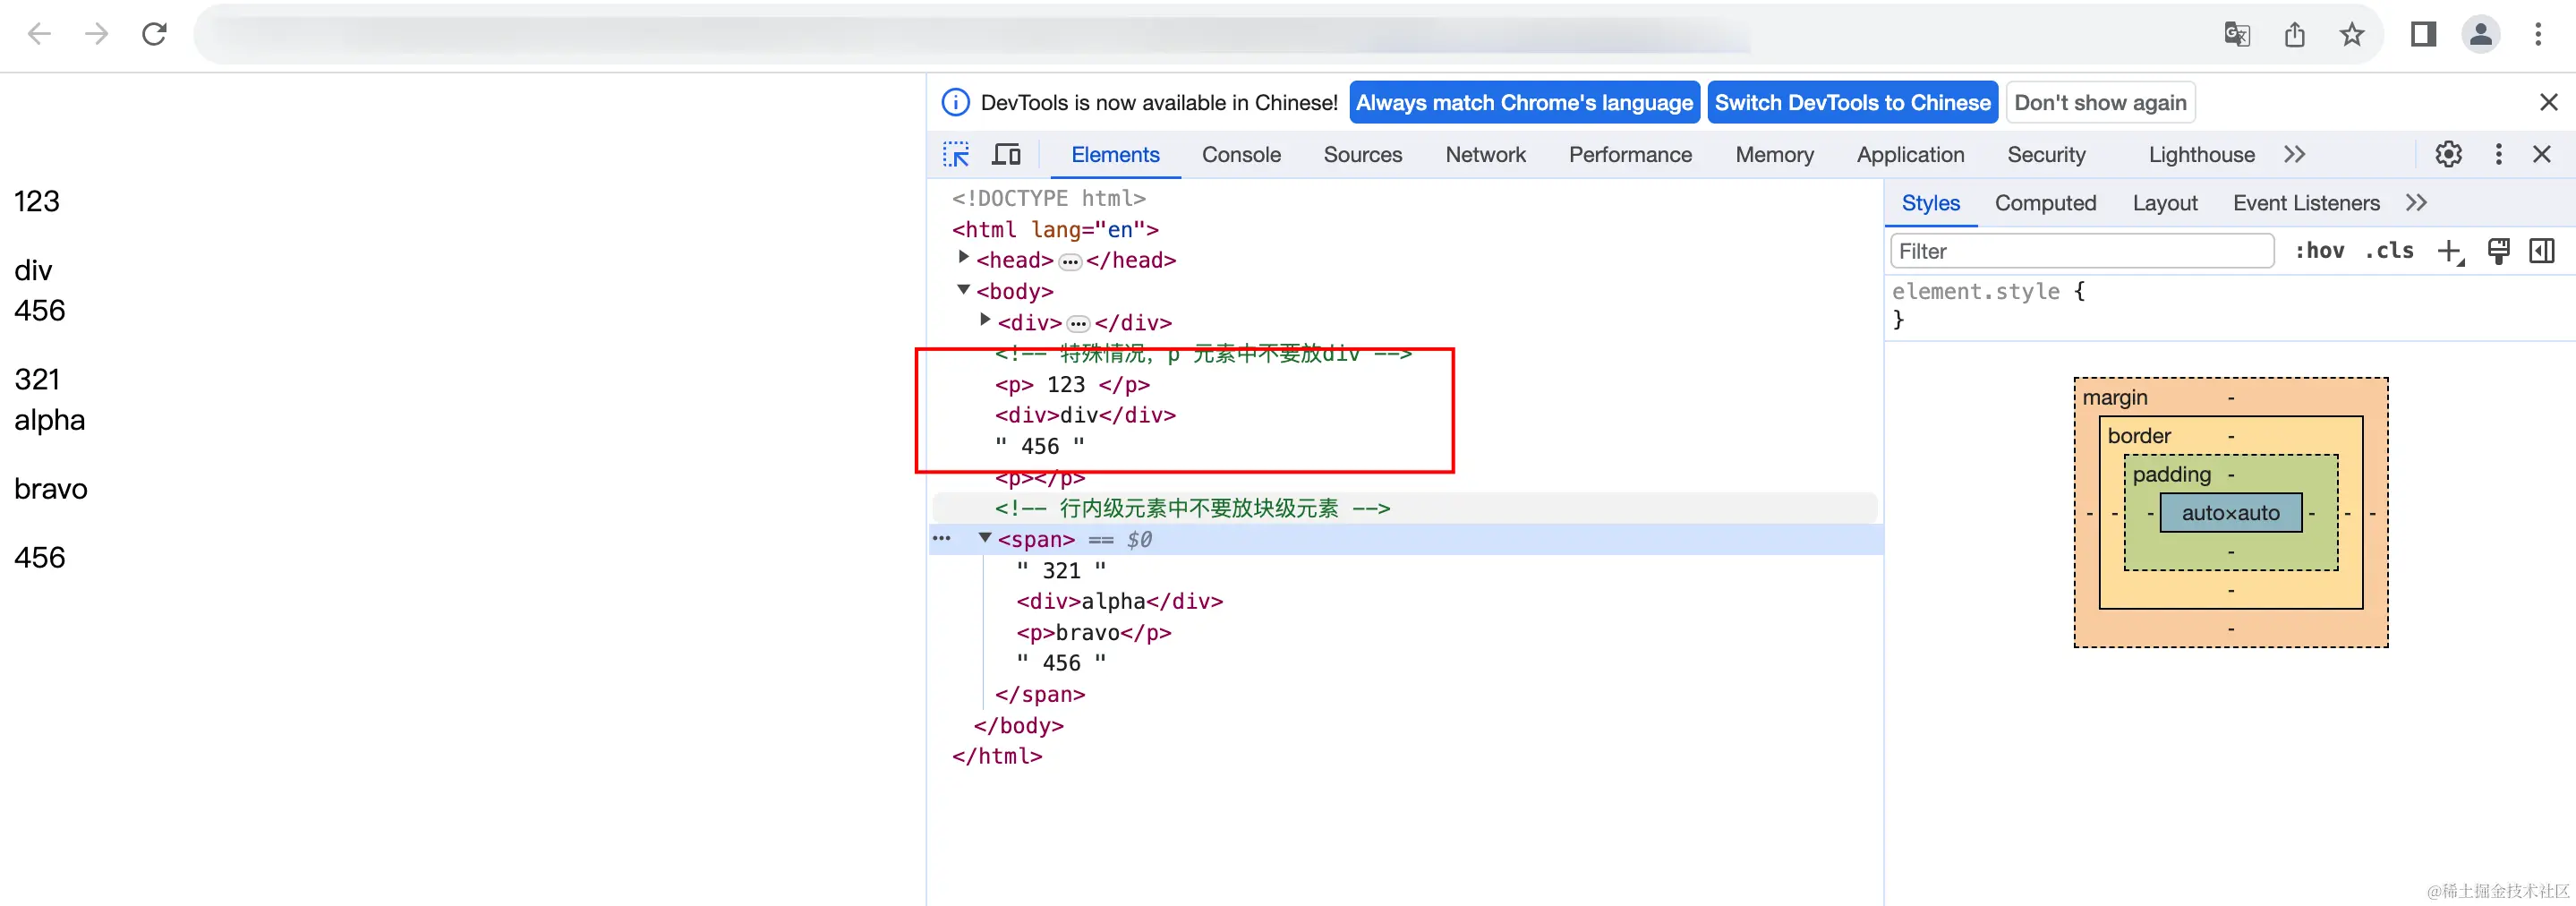This screenshot has height=906, width=2576.
Task: Open DevTools customize three-dot menu
Action: click(2498, 154)
